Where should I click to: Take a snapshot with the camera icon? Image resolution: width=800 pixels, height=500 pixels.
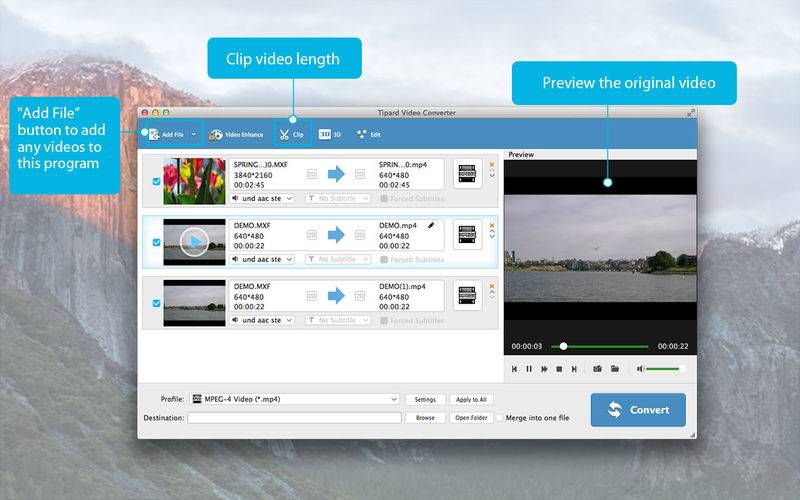pos(597,368)
